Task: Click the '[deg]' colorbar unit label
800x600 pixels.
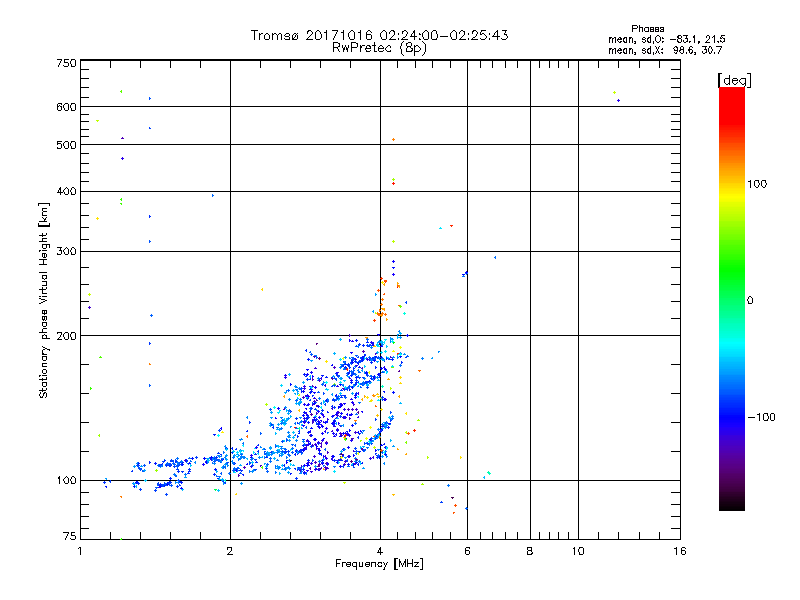Action: 734,80
